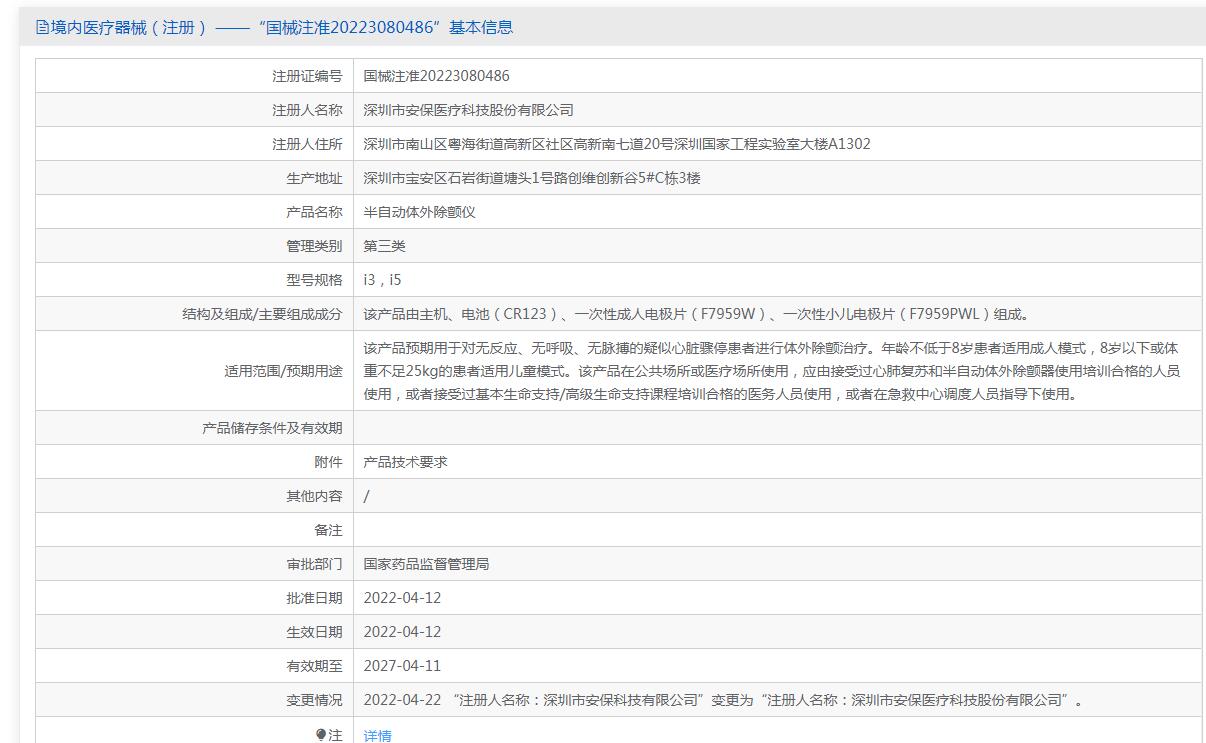This screenshot has width=1206, height=743.
Task: Click the 批准日期 row label
Action: 313,598
